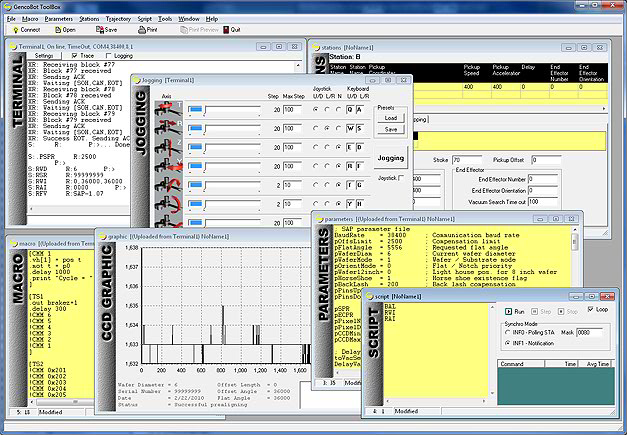The image size is (627, 435).
Task: Click the Jogging window title icon
Action: click(137, 80)
